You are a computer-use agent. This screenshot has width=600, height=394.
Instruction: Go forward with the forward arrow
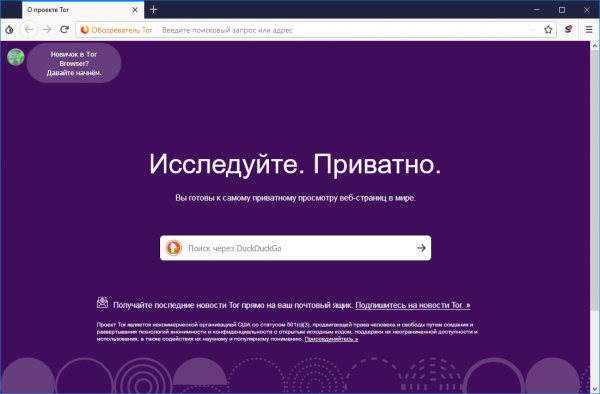tap(47, 29)
